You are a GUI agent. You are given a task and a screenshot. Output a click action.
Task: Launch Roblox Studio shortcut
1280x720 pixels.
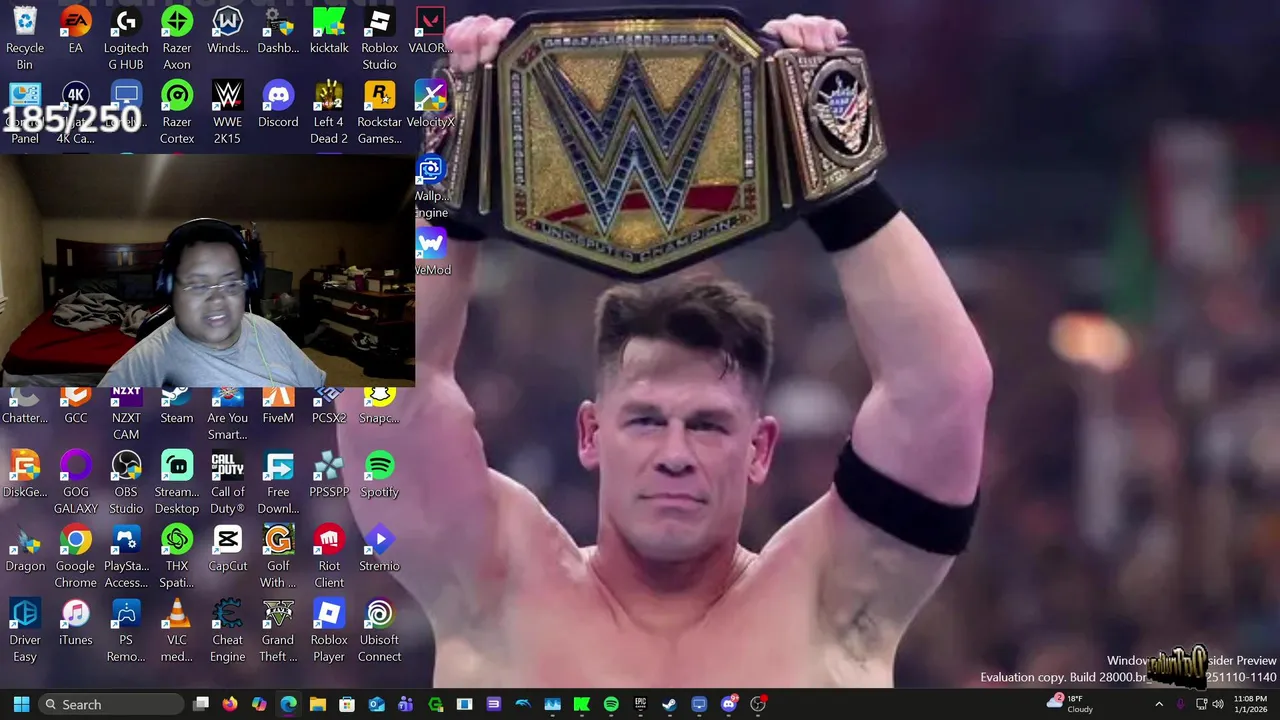pyautogui.click(x=379, y=38)
